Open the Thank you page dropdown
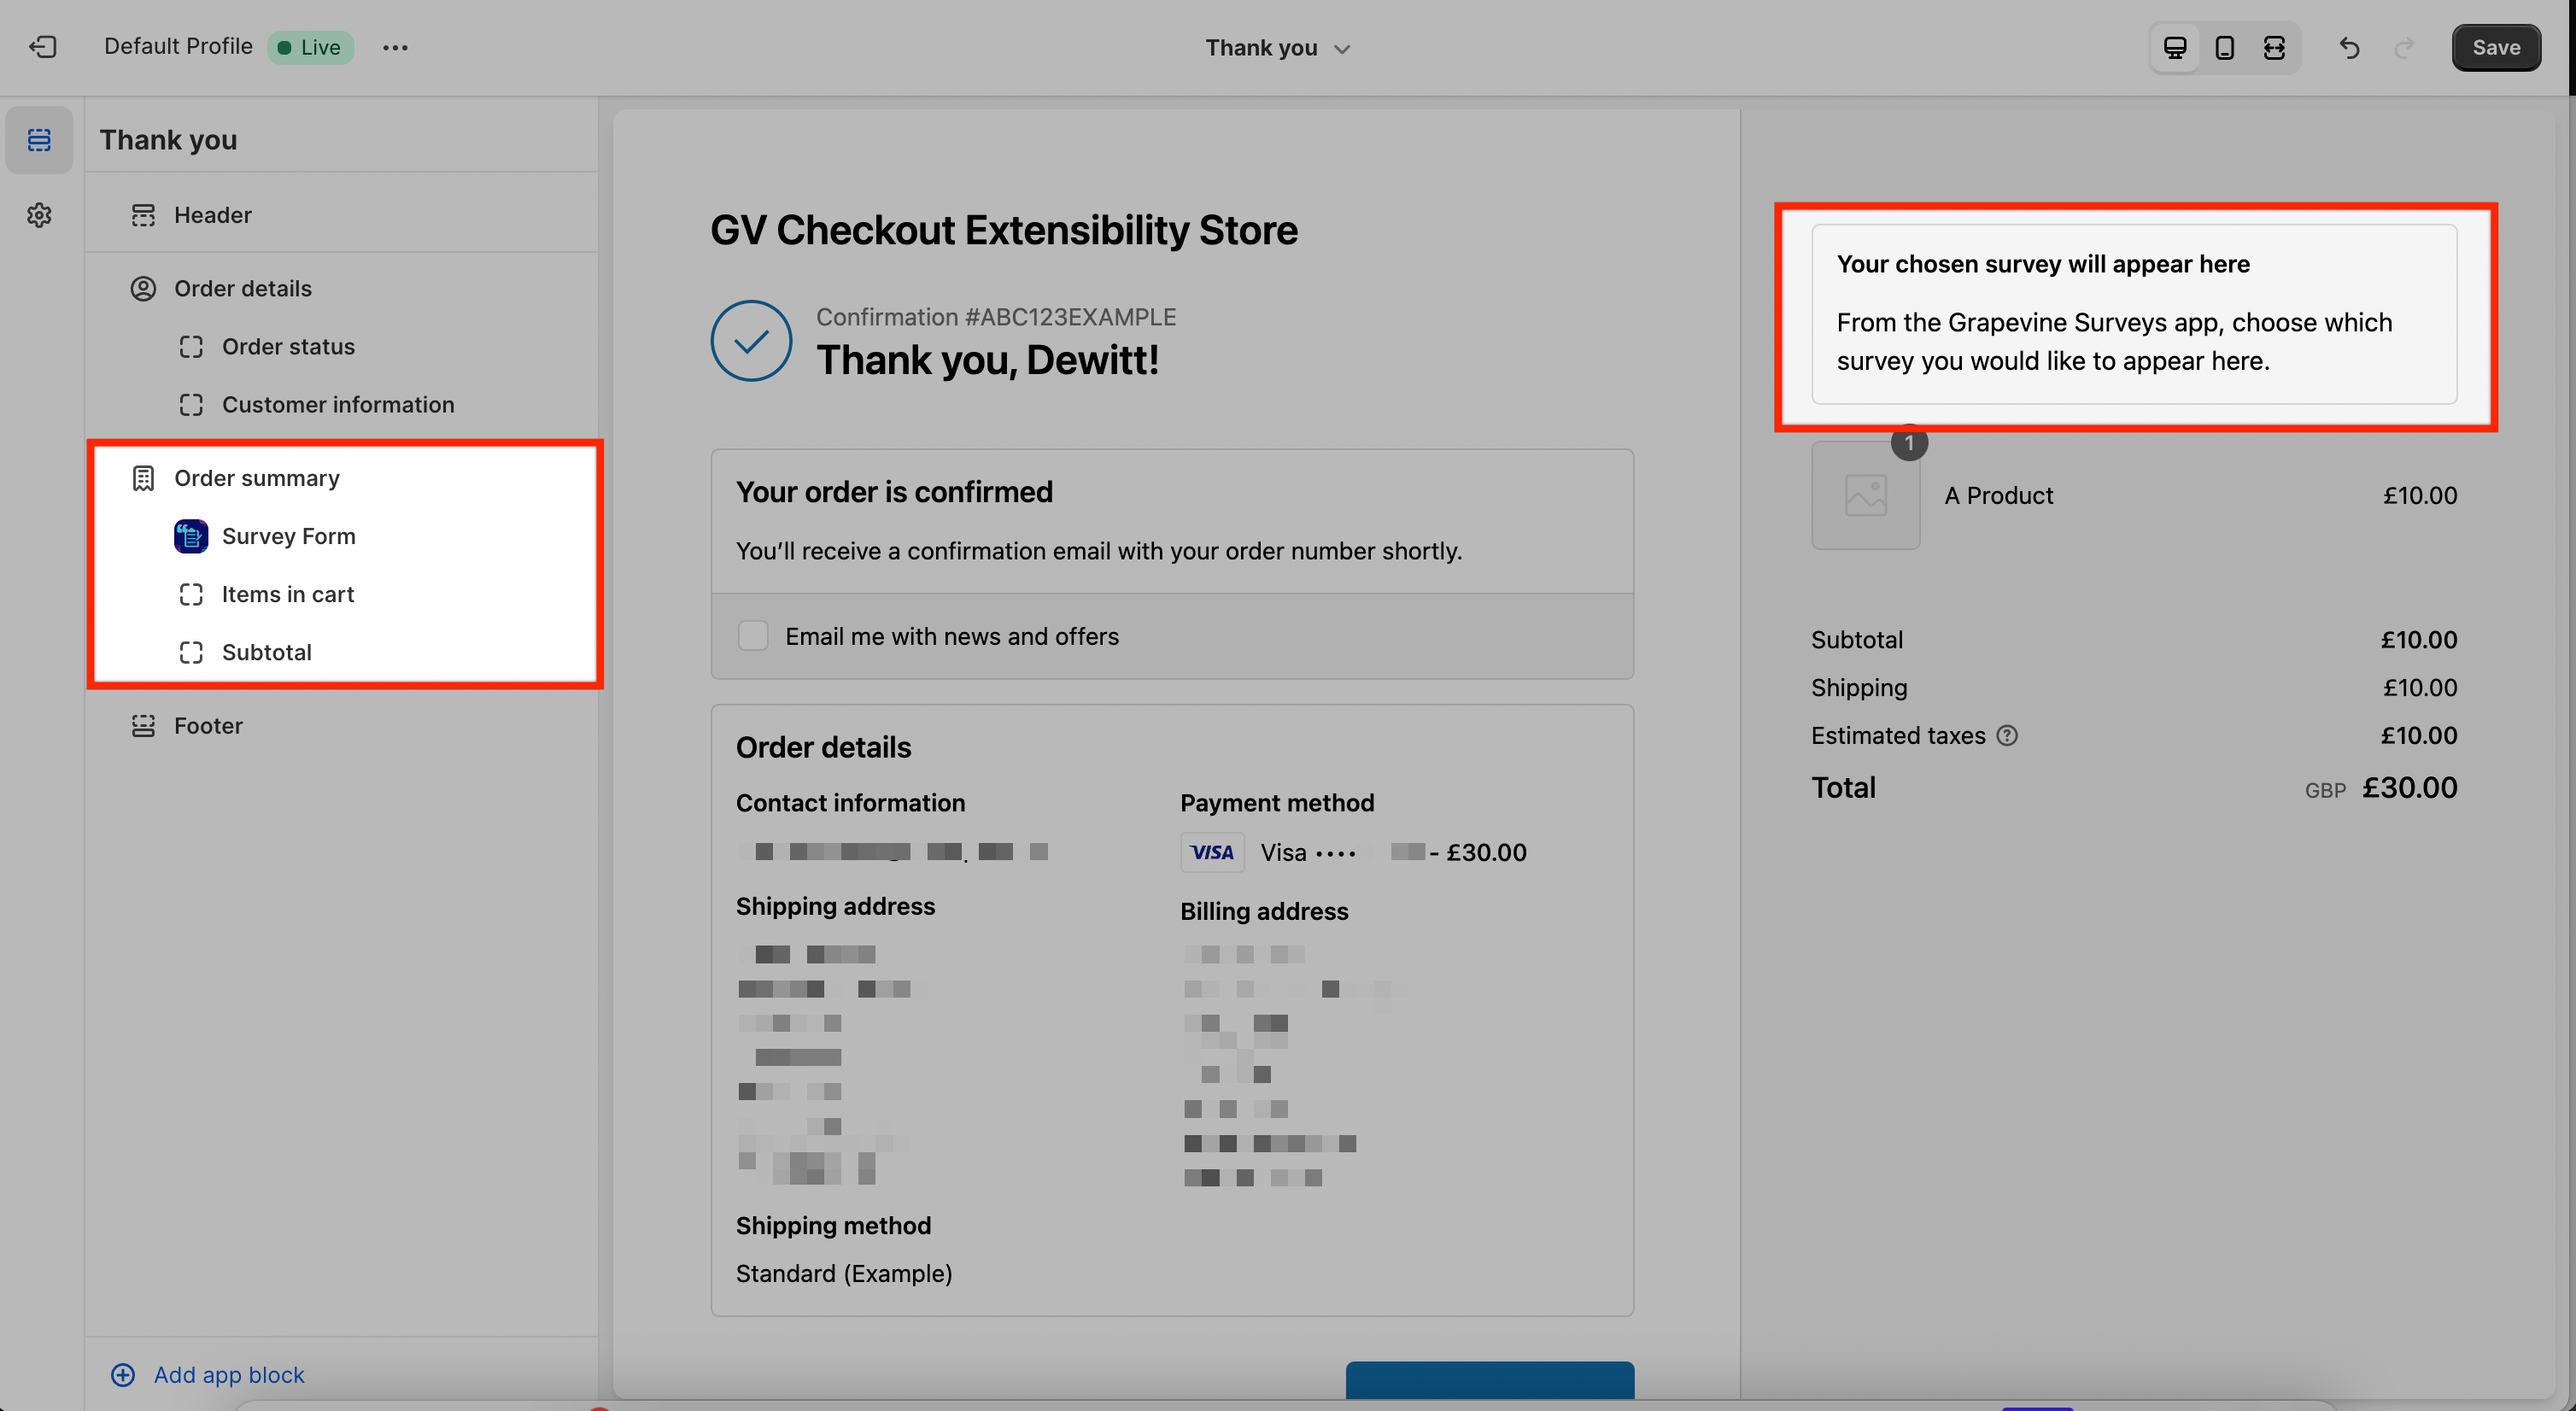 click(x=1277, y=48)
